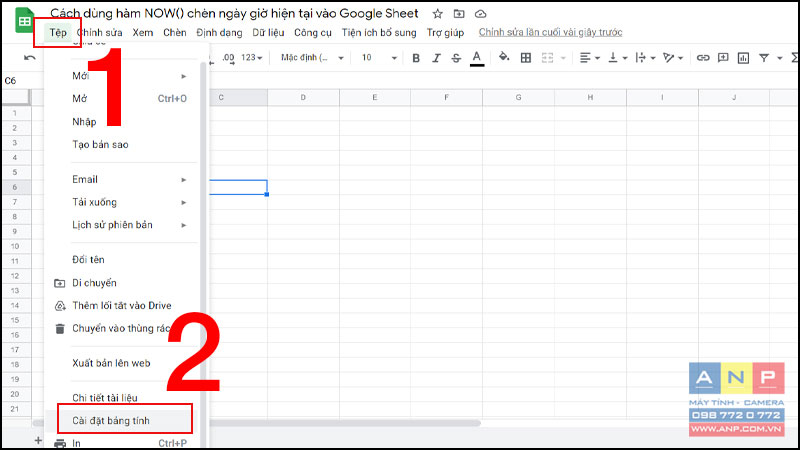The width and height of the screenshot is (800, 450).
Task: Open the 123 number format dropdown
Action: click(x=252, y=58)
